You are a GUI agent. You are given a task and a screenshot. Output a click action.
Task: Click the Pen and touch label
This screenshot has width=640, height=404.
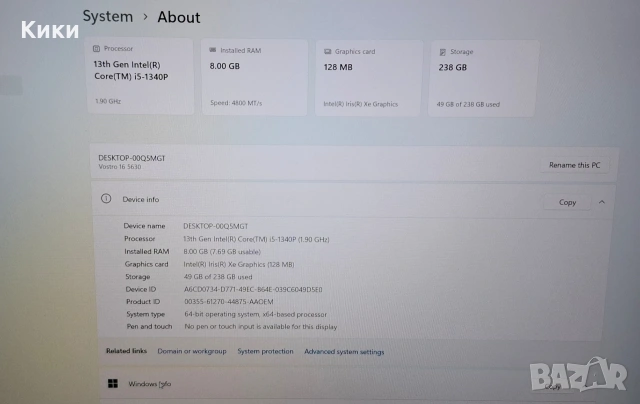149,326
